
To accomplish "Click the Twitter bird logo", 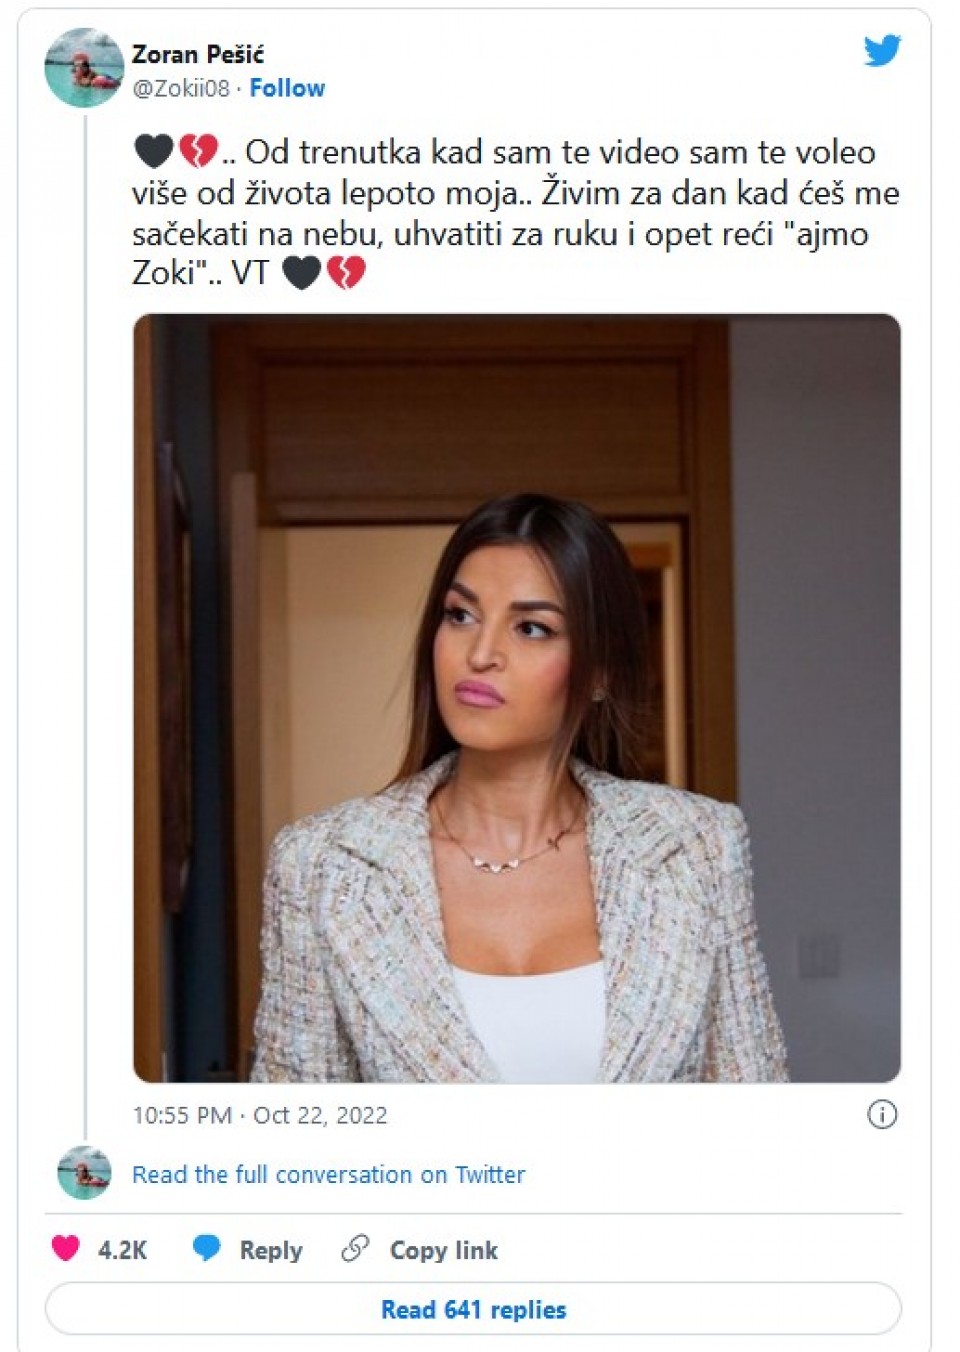I will (x=882, y=50).
